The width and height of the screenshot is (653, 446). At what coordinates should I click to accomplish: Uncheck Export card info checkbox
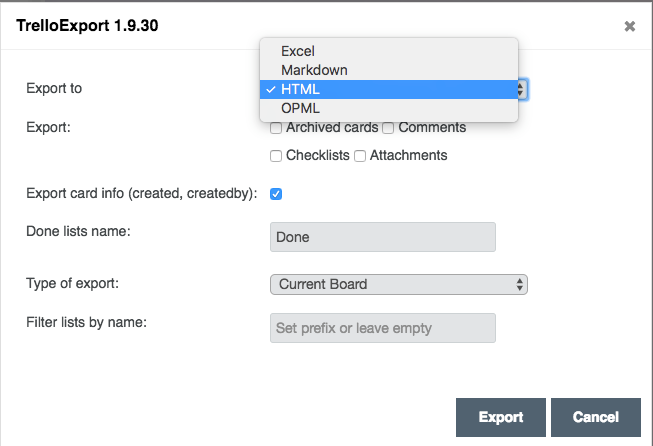(x=276, y=194)
